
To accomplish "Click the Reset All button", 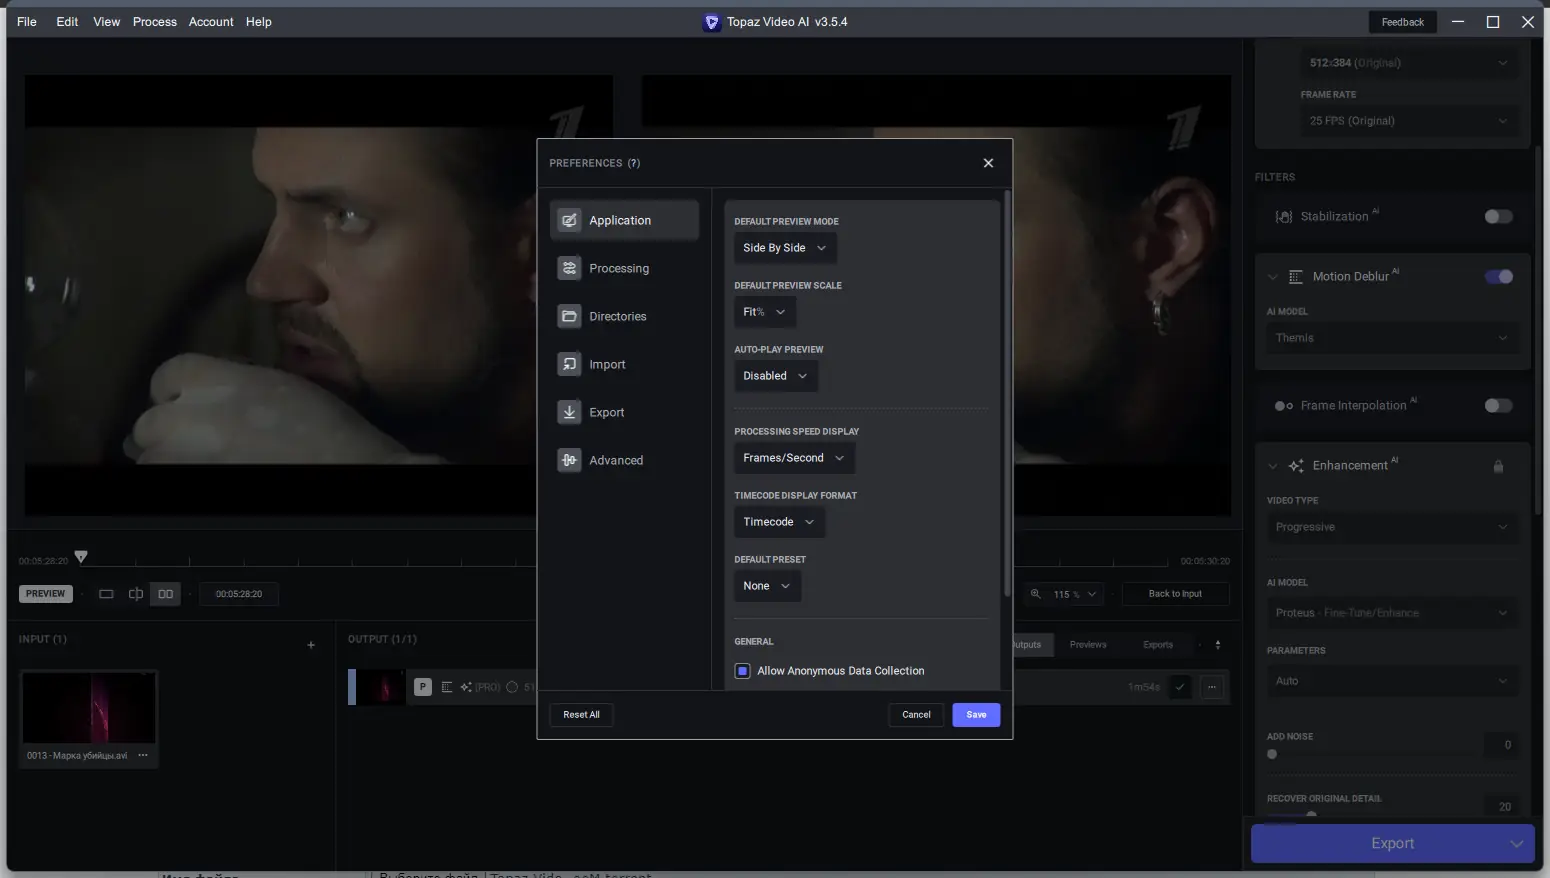I will (581, 715).
